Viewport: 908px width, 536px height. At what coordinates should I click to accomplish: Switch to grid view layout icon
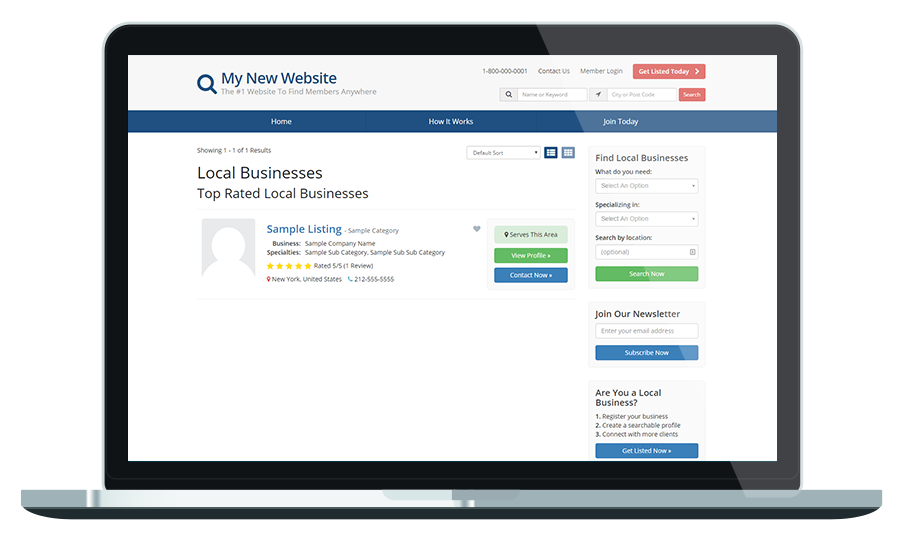(x=568, y=152)
